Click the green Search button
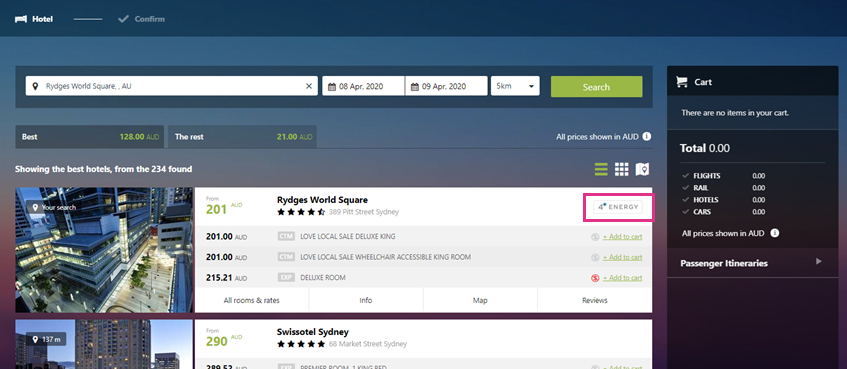The height and width of the screenshot is (369, 847). [596, 86]
